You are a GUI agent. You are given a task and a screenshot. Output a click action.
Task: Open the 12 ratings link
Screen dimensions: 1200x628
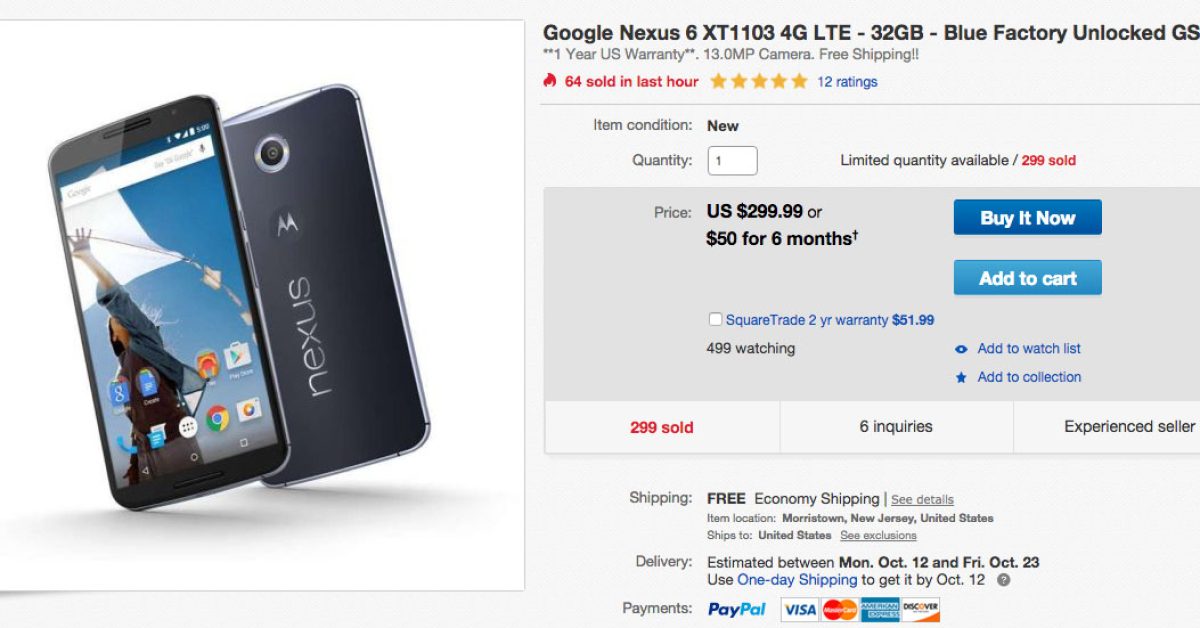[847, 82]
